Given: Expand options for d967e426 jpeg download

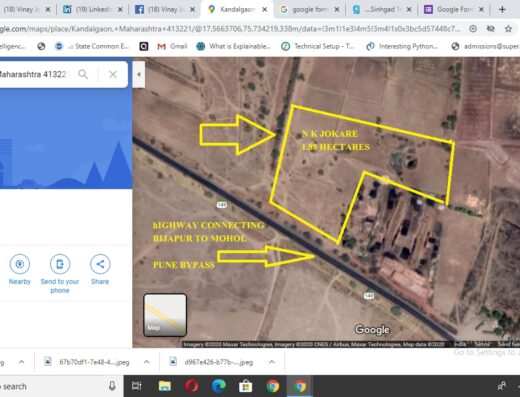Looking at the screenshot, I should tap(272, 362).
